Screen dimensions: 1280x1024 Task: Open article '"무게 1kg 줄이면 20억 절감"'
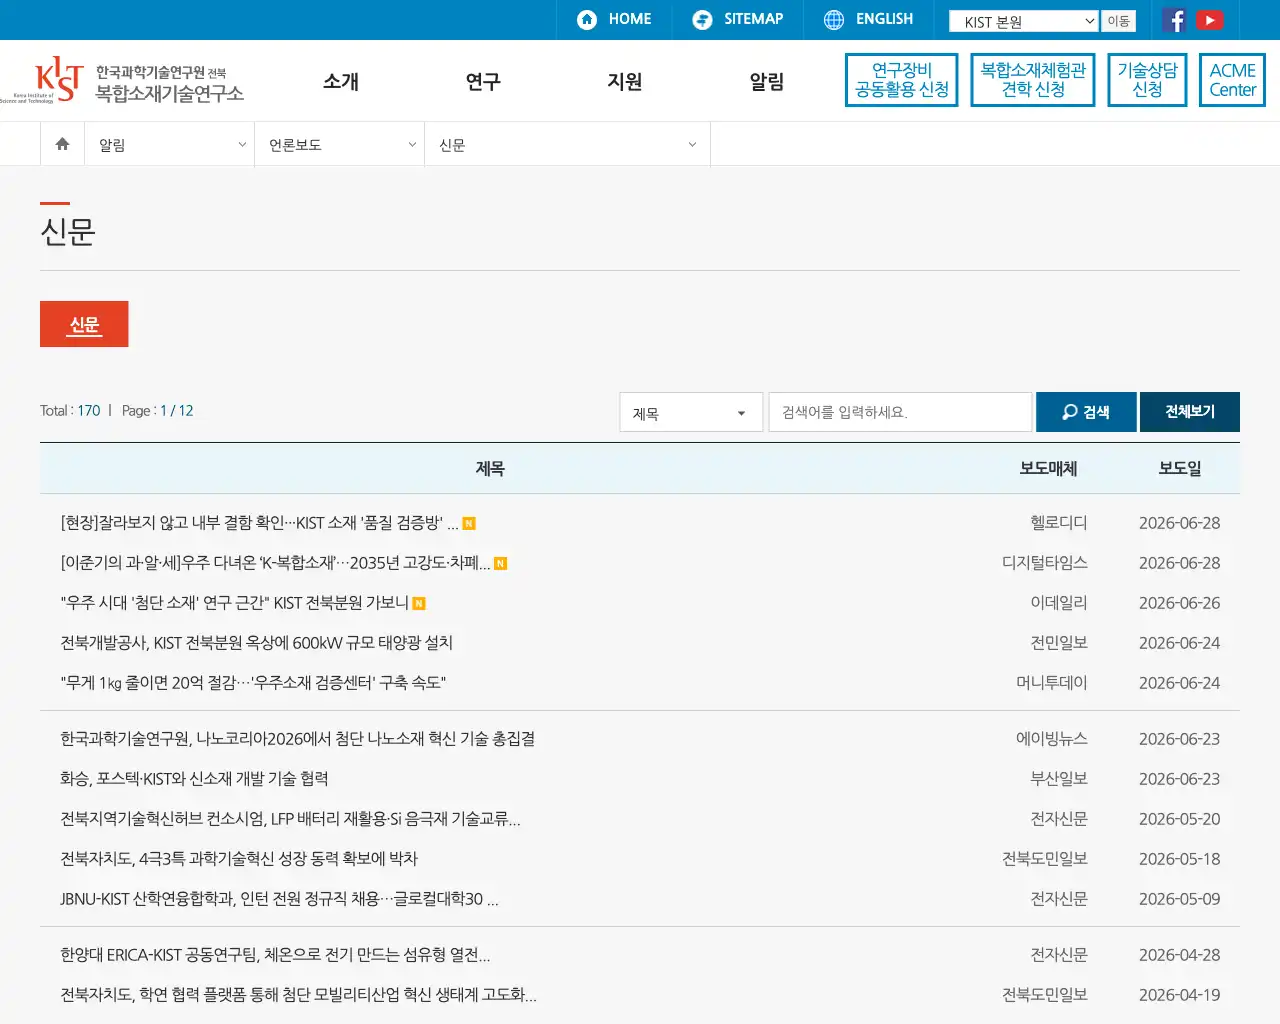[253, 683]
